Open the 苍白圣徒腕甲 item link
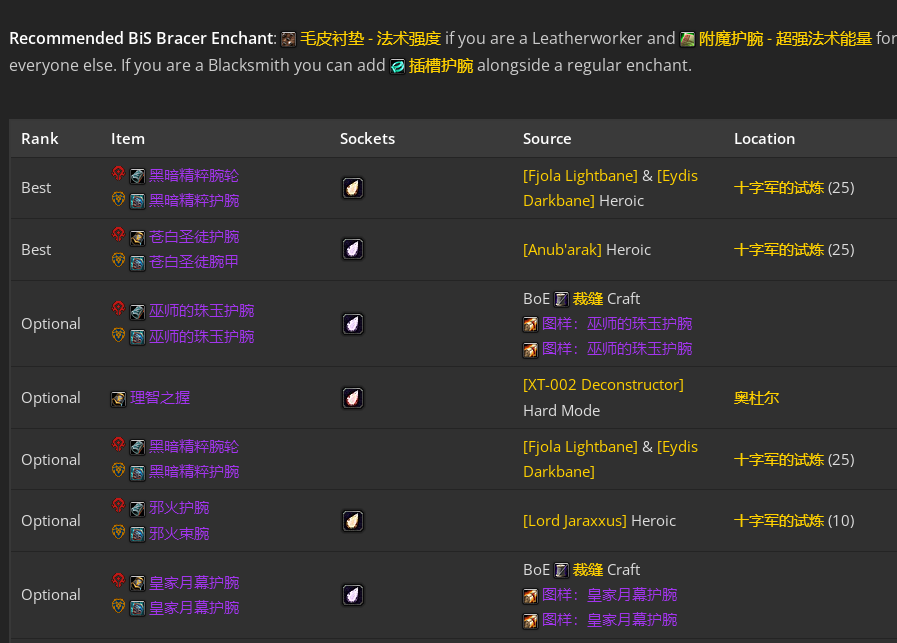Viewport: 897px width, 643px height. click(194, 262)
